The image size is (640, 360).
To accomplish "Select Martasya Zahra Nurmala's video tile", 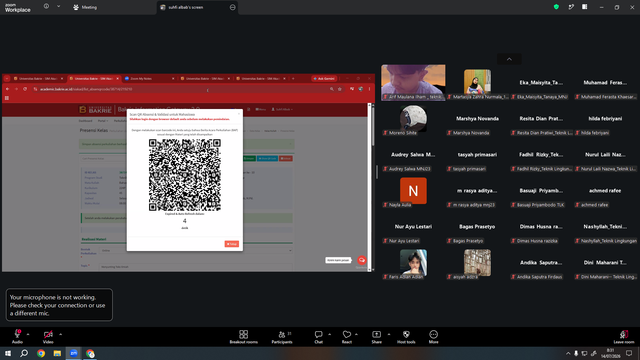I will pyautogui.click(x=477, y=82).
